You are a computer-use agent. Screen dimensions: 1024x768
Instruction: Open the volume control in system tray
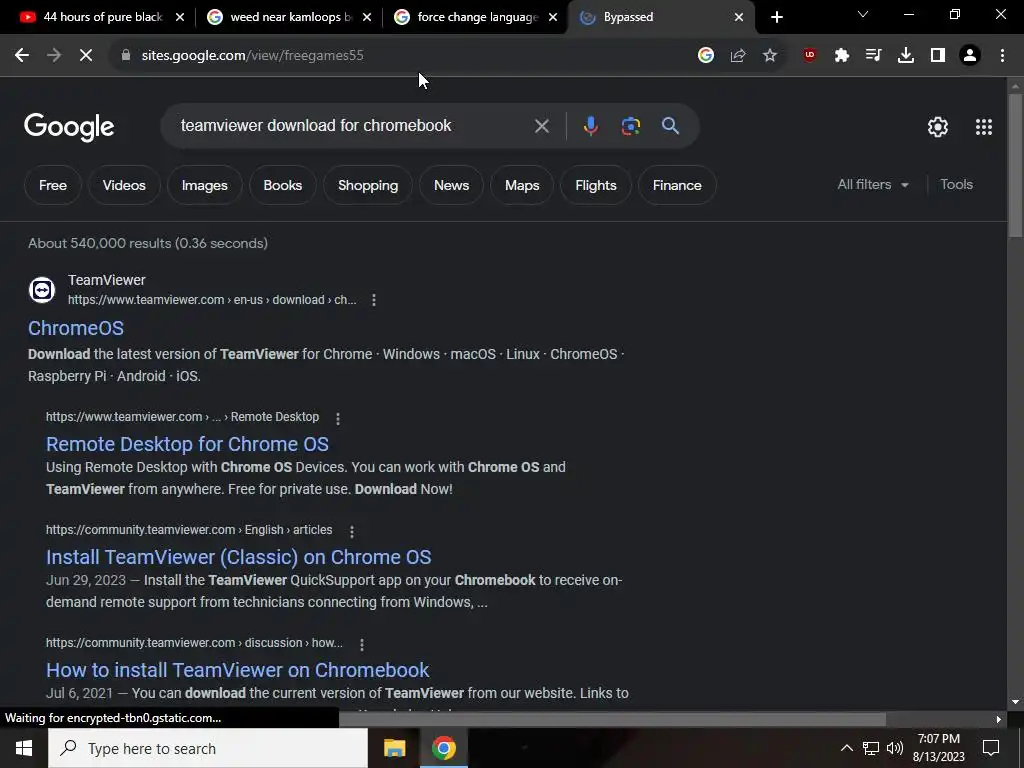(895, 748)
